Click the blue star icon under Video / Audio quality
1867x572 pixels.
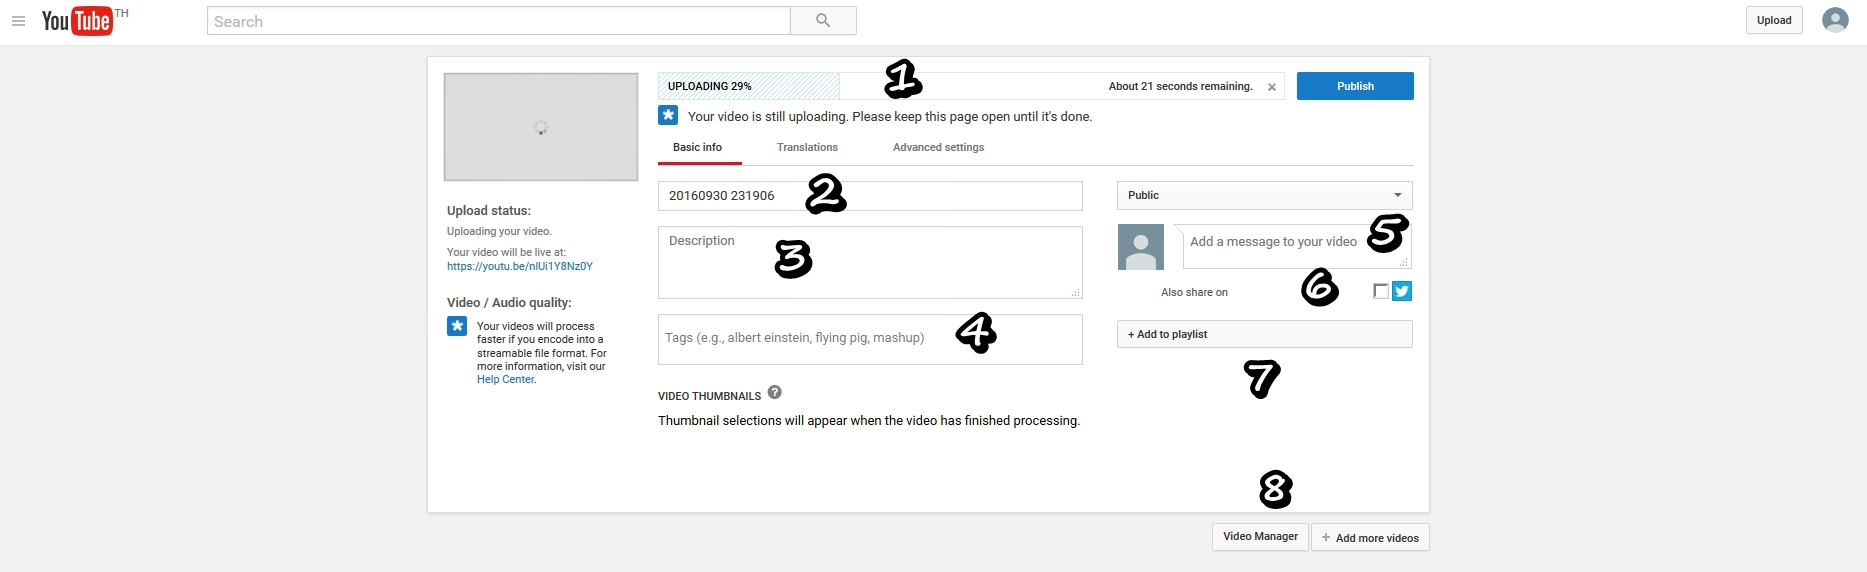pyautogui.click(x=457, y=326)
